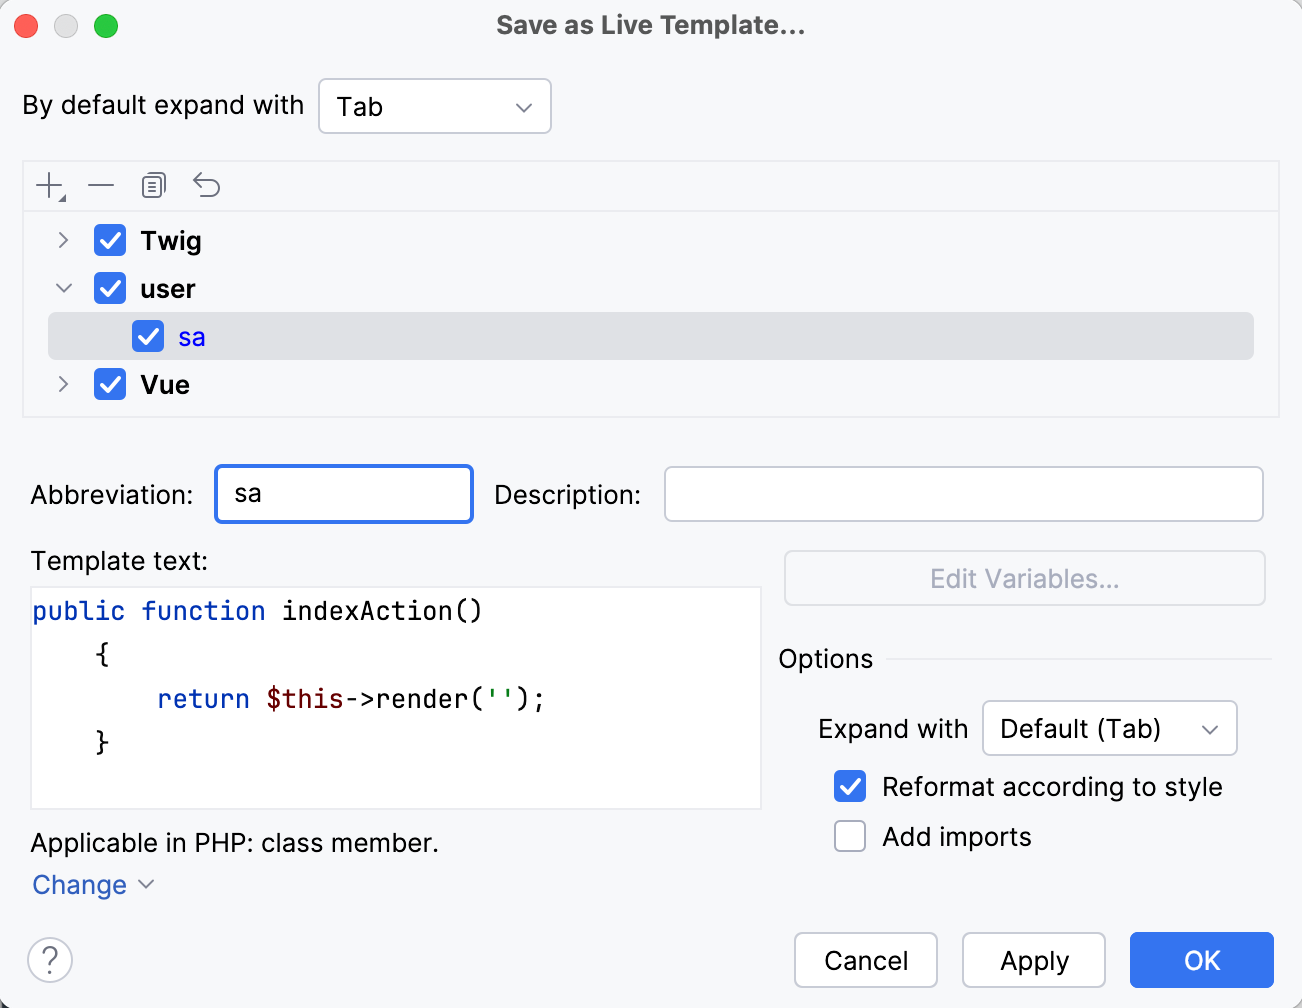Enable the Add imports option
Image resolution: width=1302 pixels, height=1008 pixels.
tap(849, 837)
